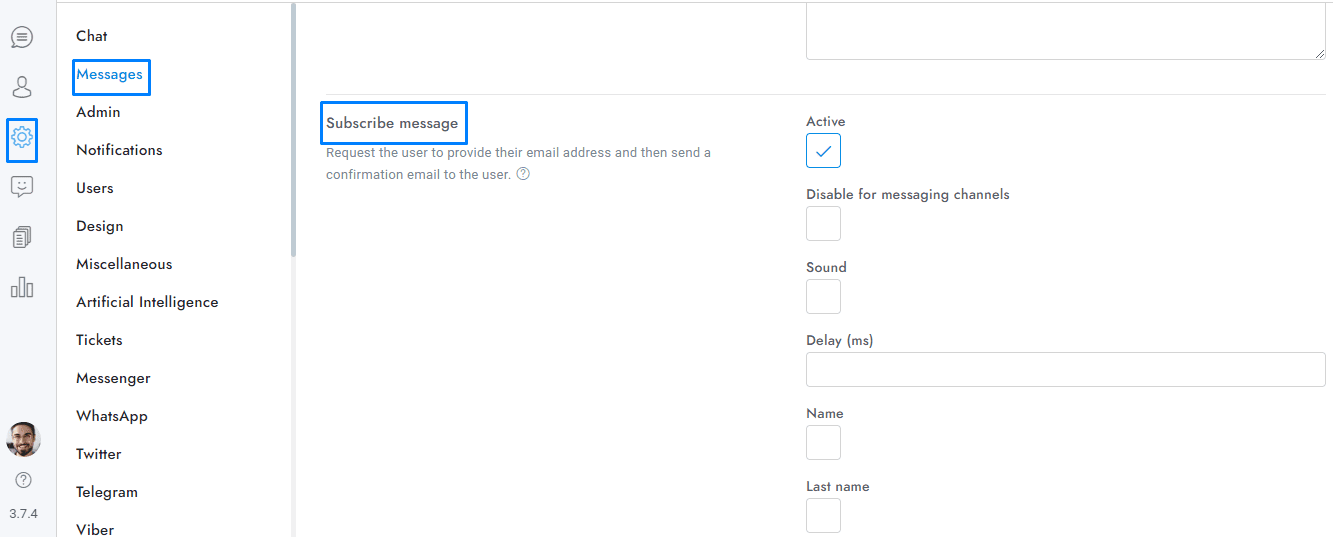
Task: Click the Subscribe message info help icon
Action: coord(523,174)
